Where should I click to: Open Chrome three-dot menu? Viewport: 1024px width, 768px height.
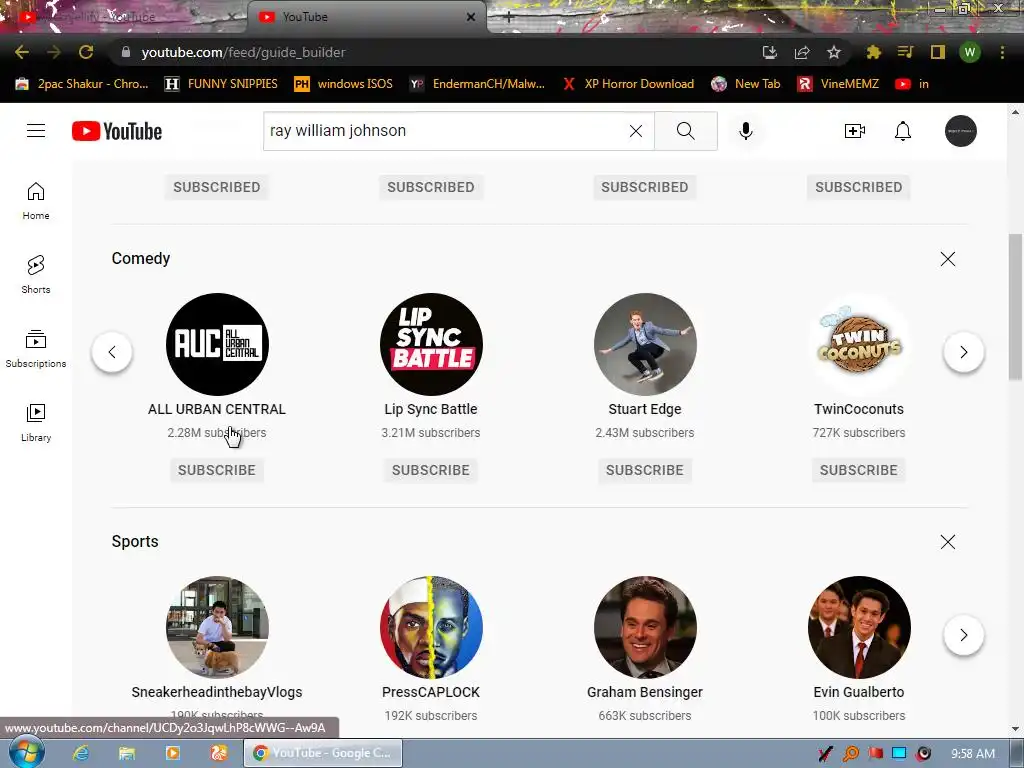[1002, 52]
